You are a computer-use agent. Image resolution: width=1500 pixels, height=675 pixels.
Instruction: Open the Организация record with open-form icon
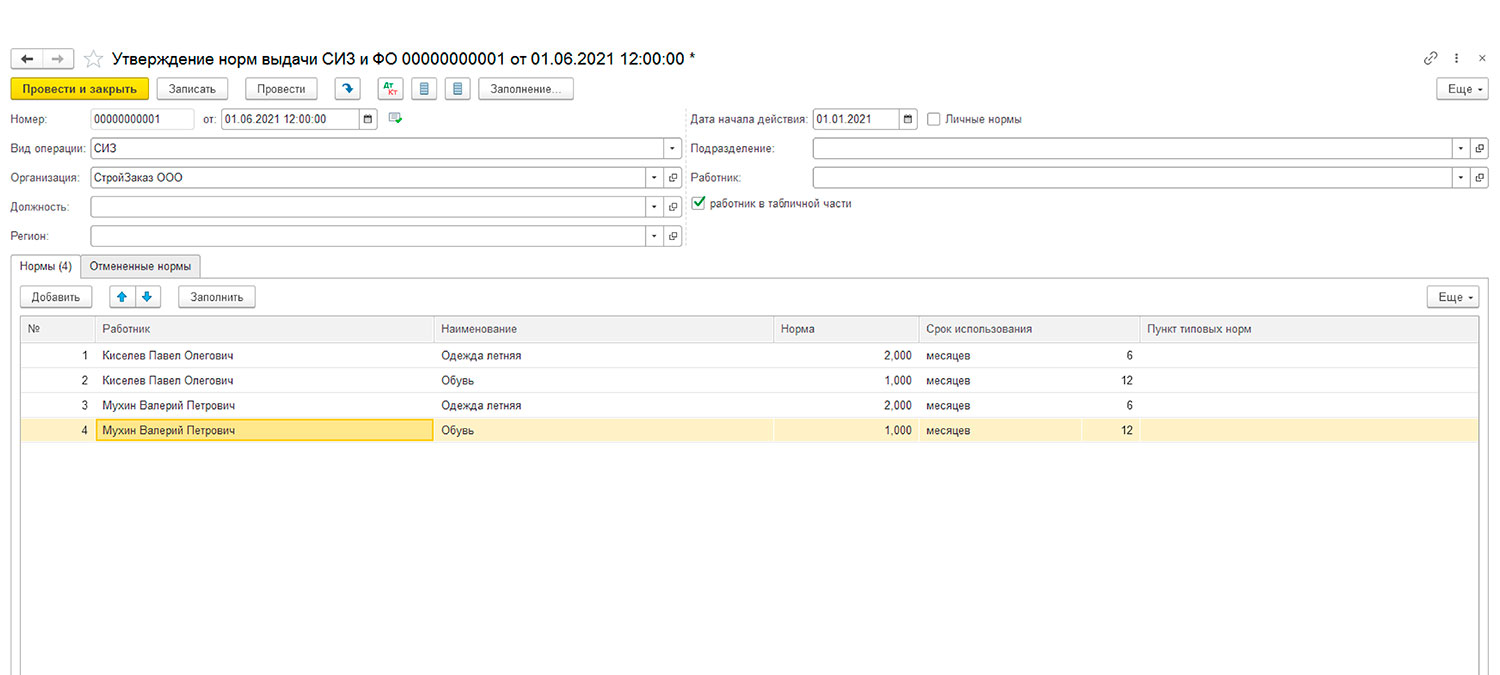coord(673,178)
